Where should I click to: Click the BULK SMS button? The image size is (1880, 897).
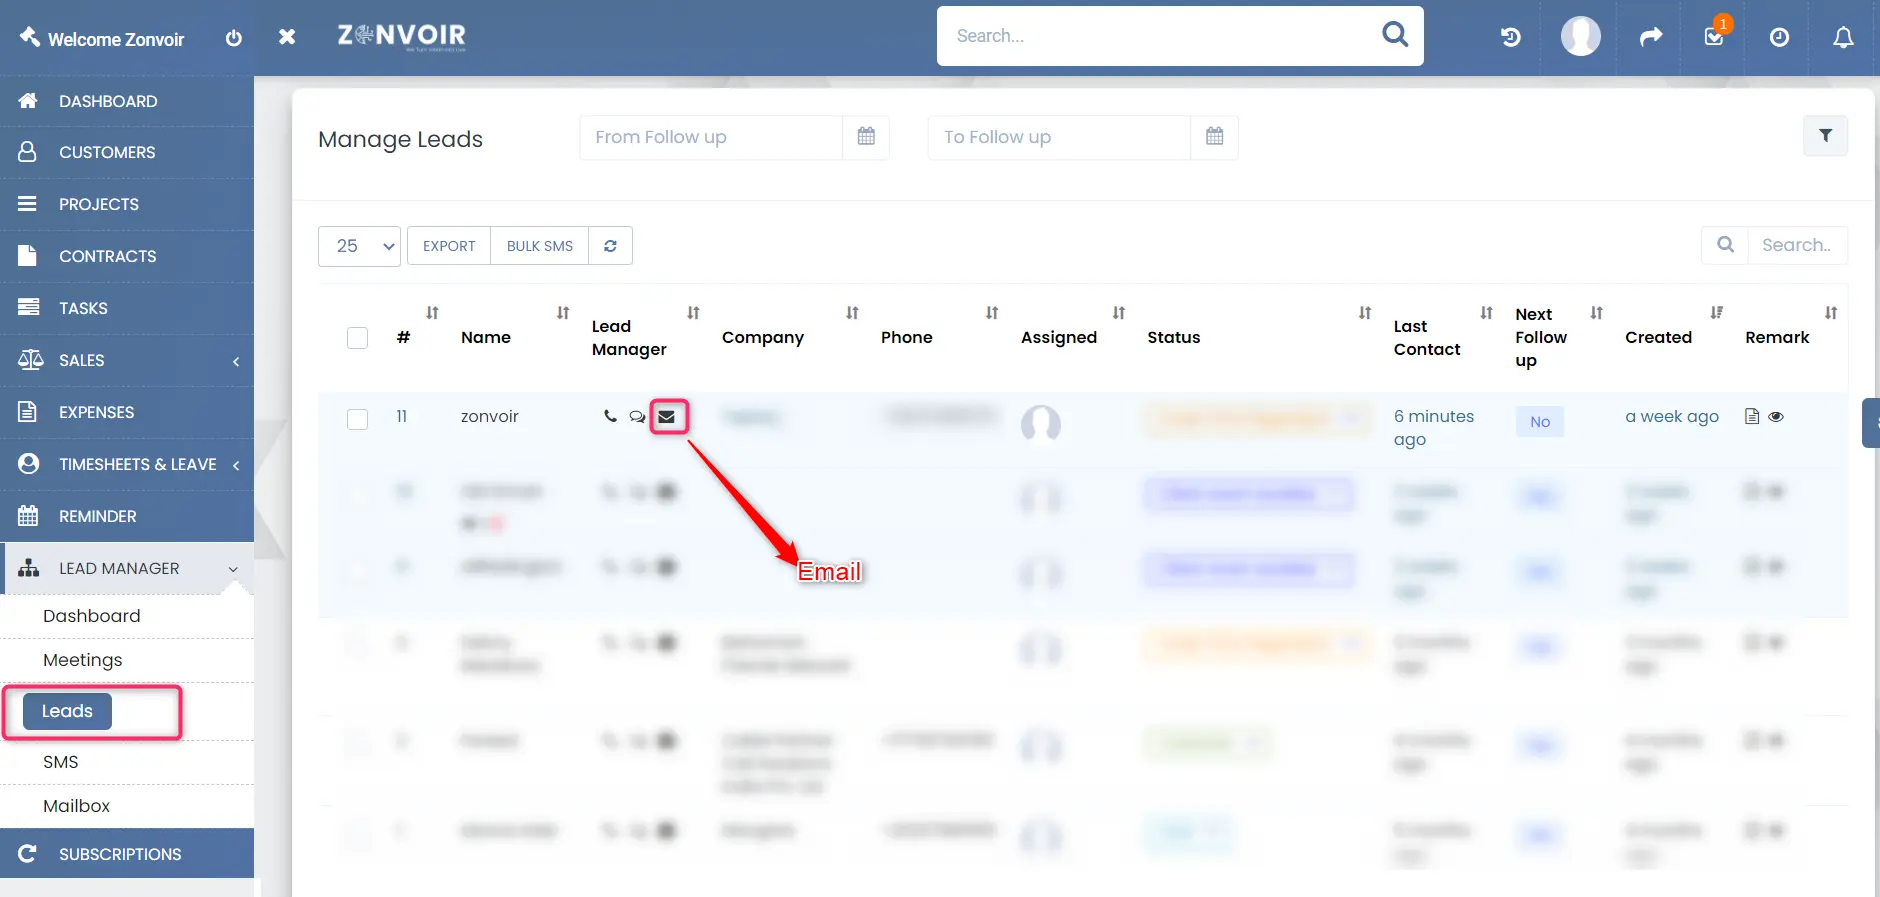click(x=540, y=246)
